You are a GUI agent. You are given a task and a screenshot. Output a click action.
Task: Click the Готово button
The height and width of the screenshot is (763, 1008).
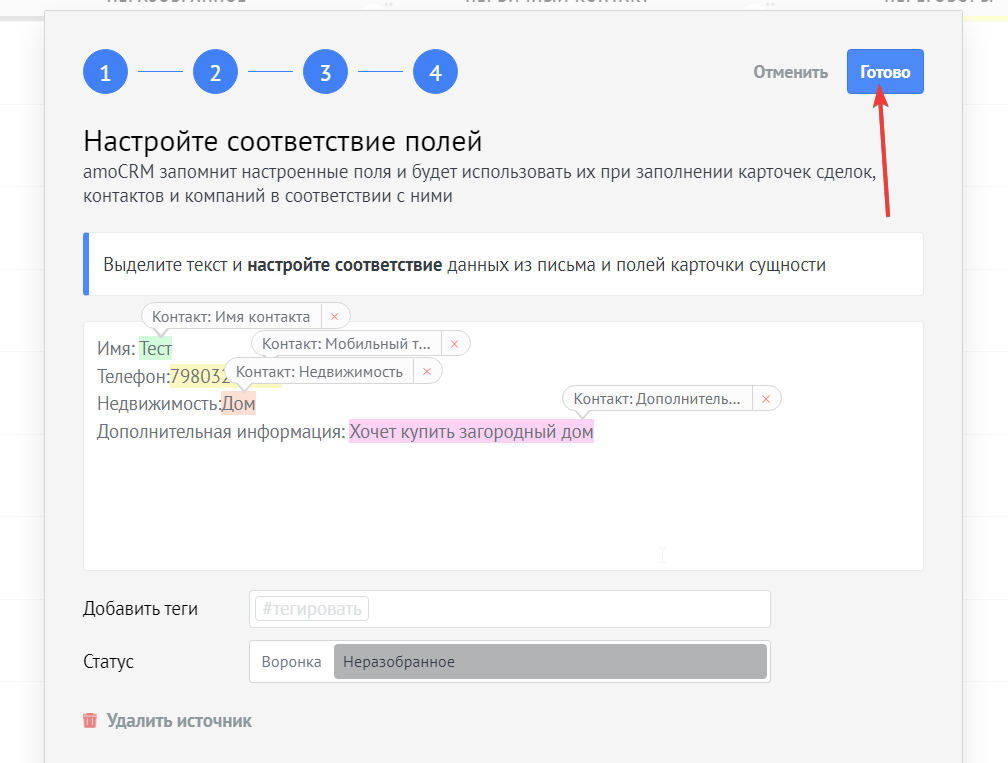[x=885, y=72]
